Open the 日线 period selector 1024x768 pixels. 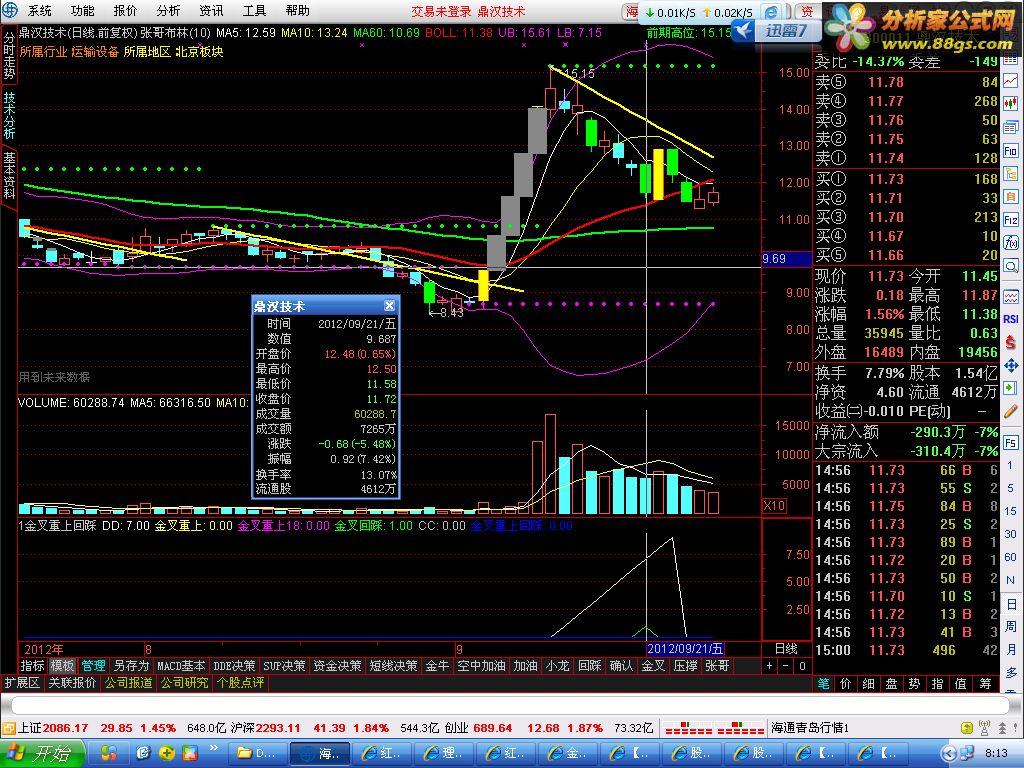tap(786, 648)
